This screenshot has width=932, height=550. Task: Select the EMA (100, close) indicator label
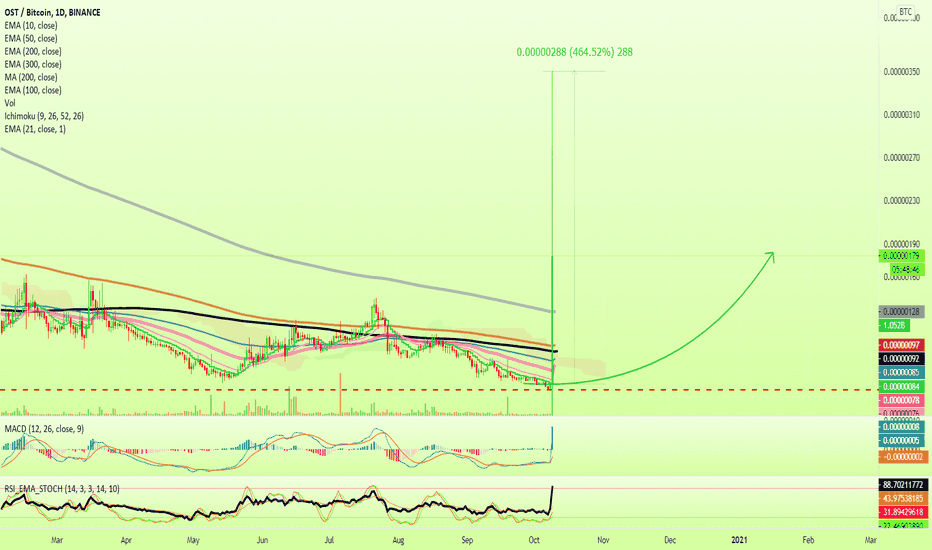[x=33, y=90]
